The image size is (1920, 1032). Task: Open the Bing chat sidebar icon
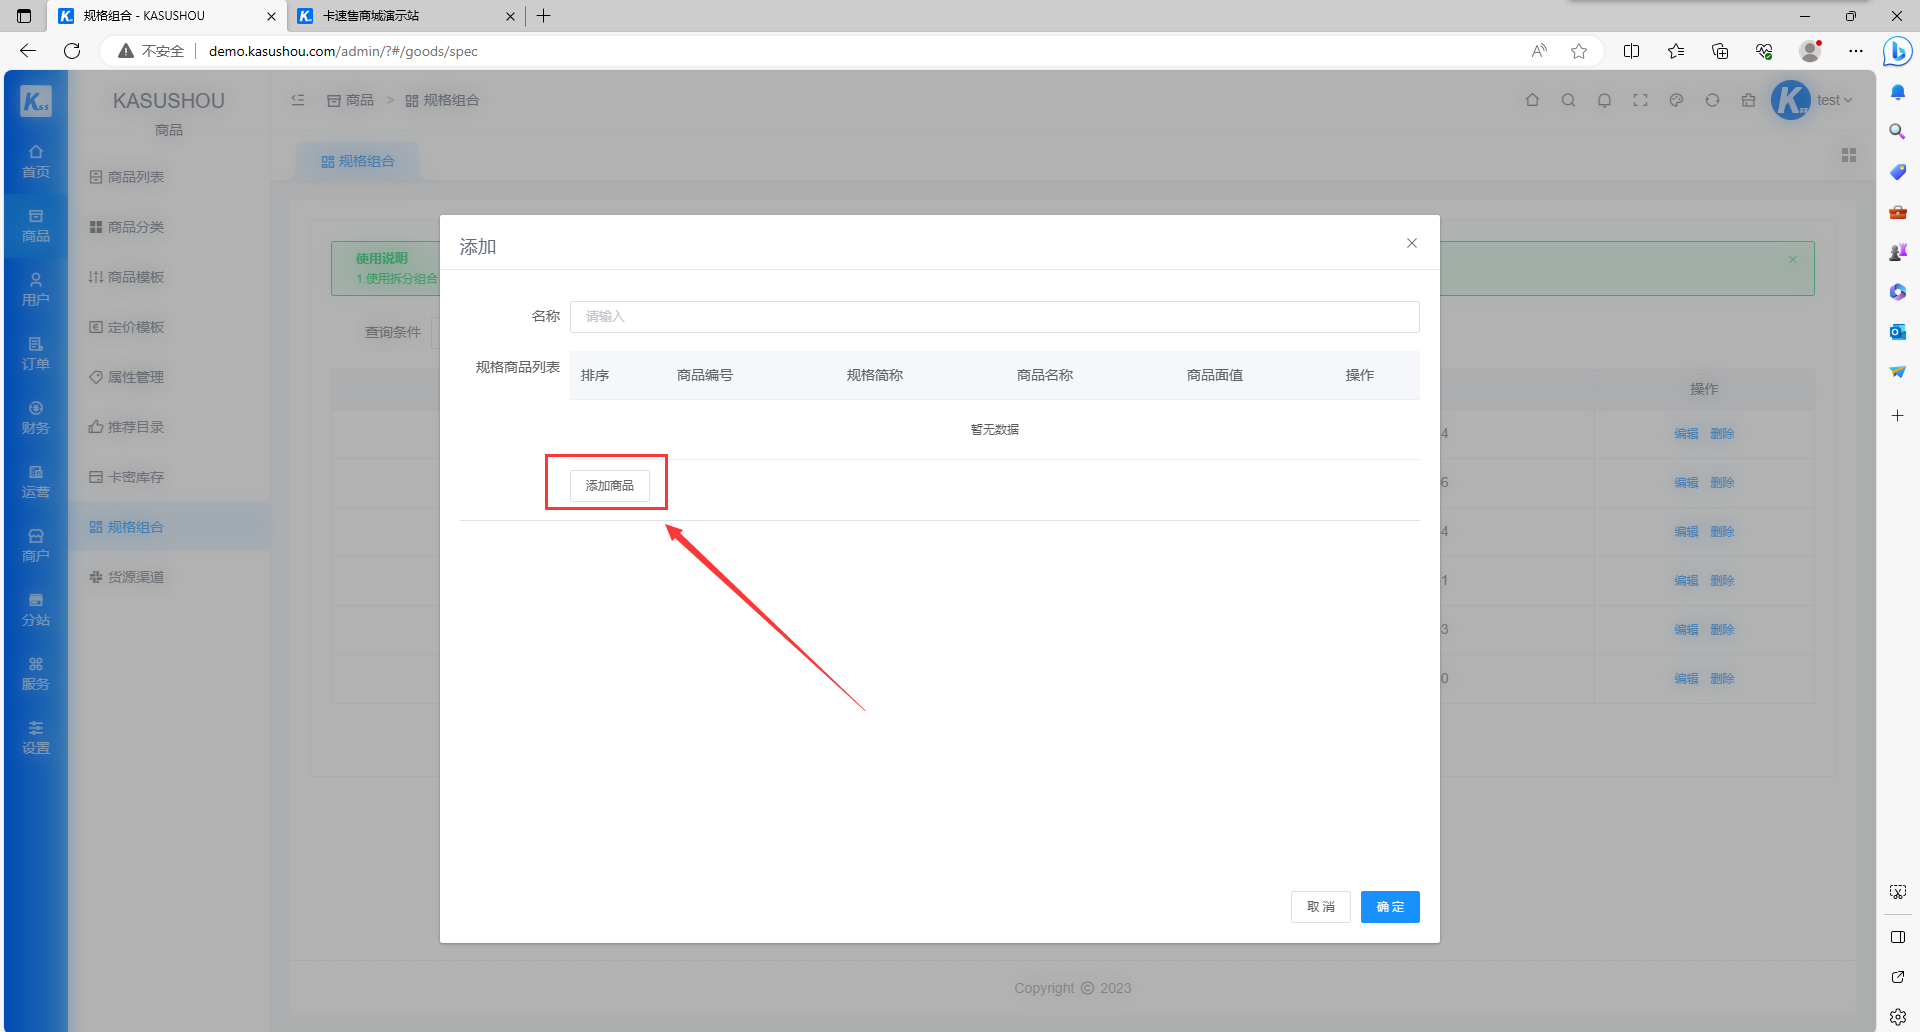(x=1898, y=51)
